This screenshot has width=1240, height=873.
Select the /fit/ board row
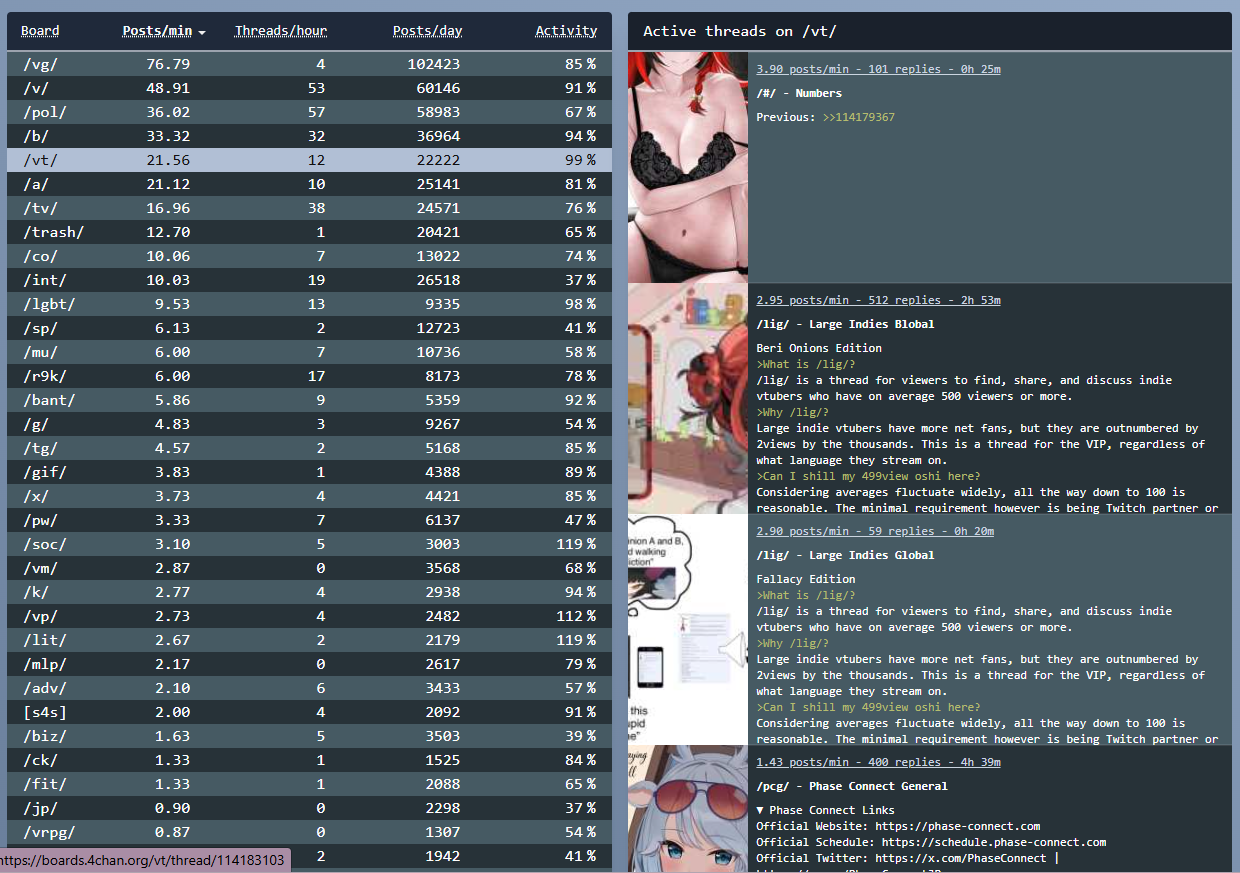coord(309,784)
